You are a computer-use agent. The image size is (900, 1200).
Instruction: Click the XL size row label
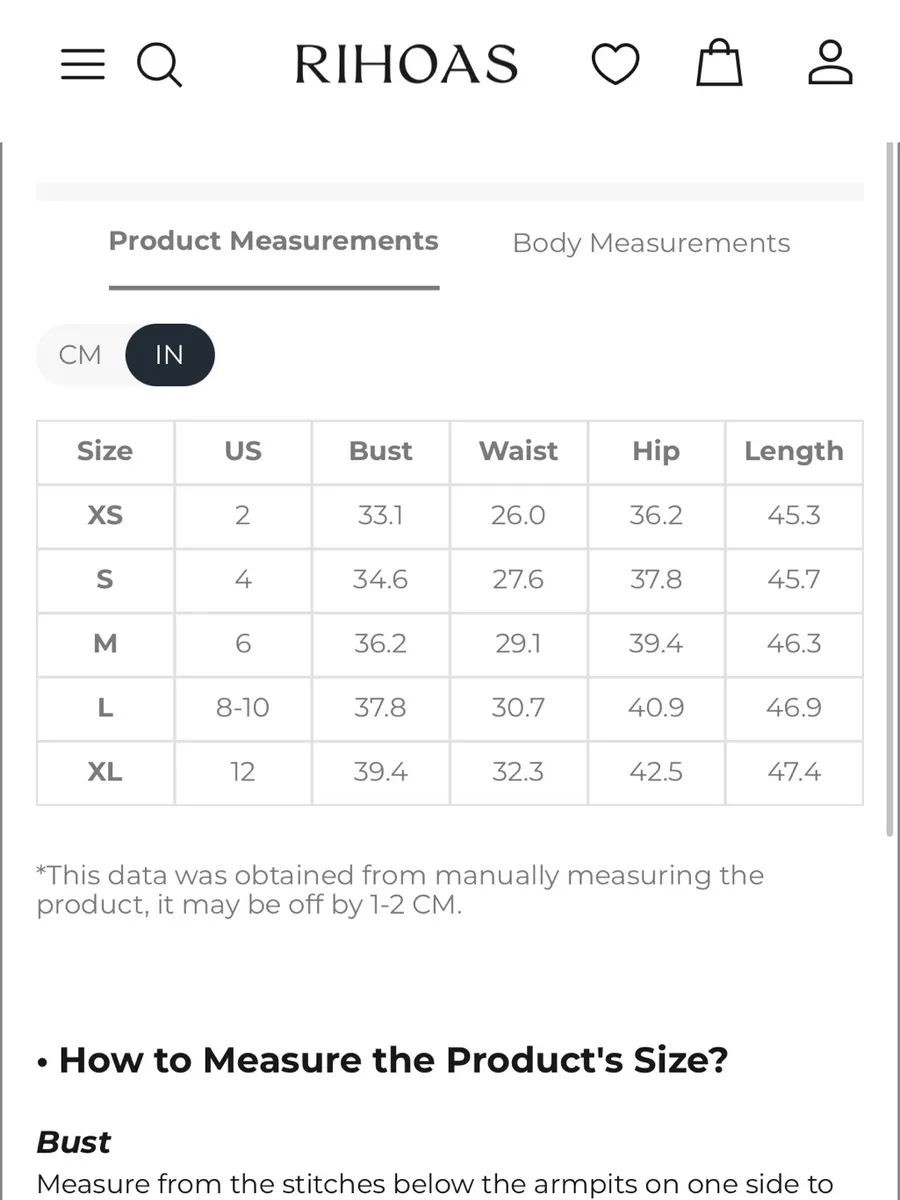(105, 772)
